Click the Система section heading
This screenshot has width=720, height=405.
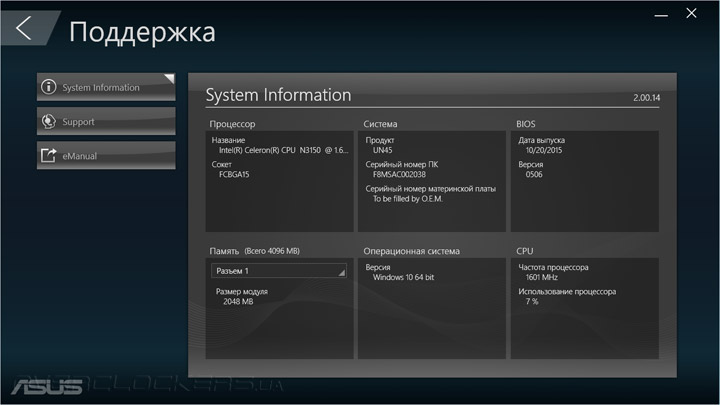(x=380, y=124)
